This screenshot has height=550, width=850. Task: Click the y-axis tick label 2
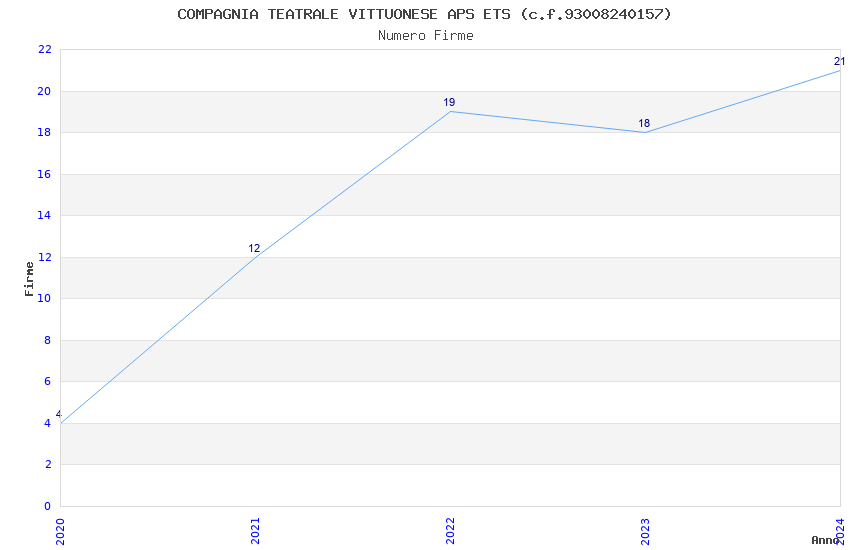tap(48, 464)
